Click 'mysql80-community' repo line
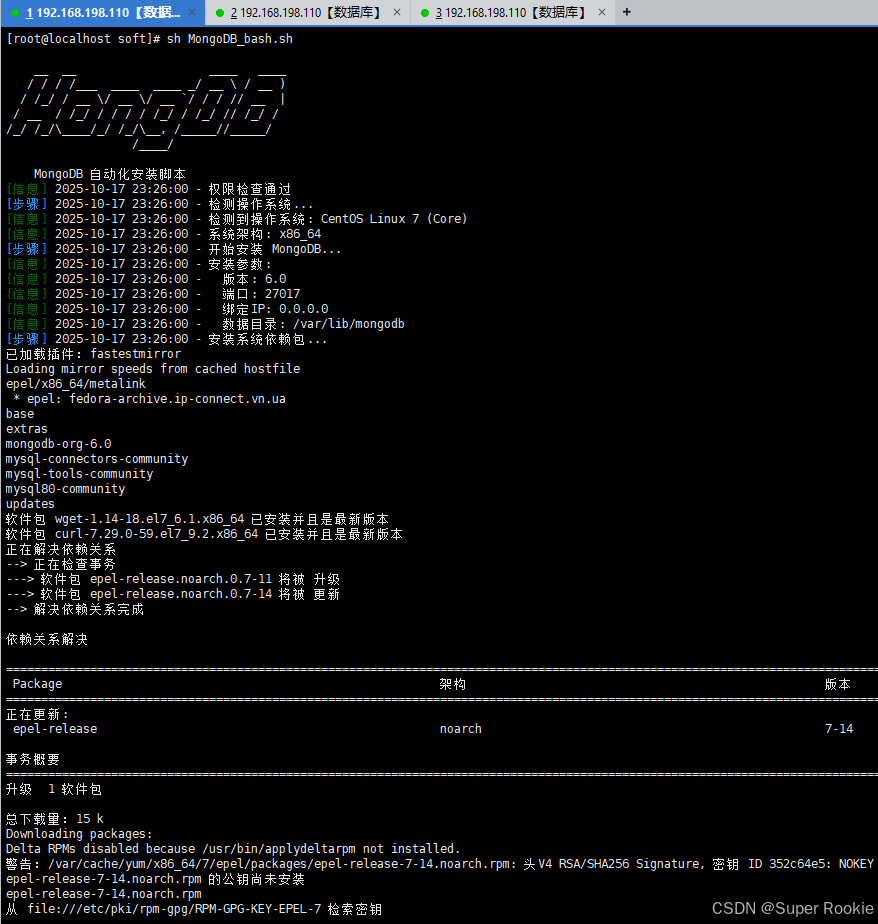This screenshot has height=924, width=878. click(65, 489)
